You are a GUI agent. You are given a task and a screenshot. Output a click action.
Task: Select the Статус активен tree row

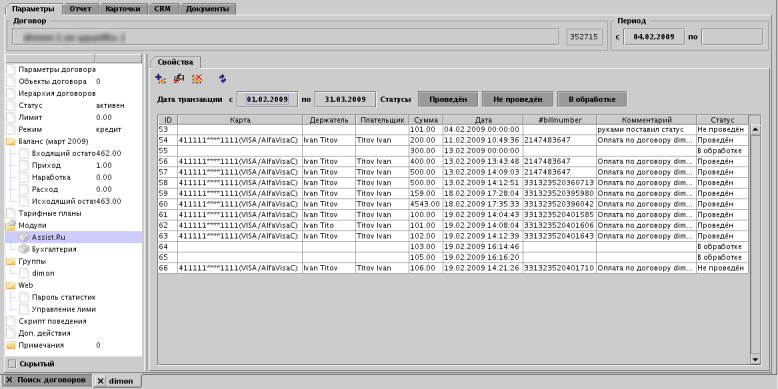coord(73,106)
